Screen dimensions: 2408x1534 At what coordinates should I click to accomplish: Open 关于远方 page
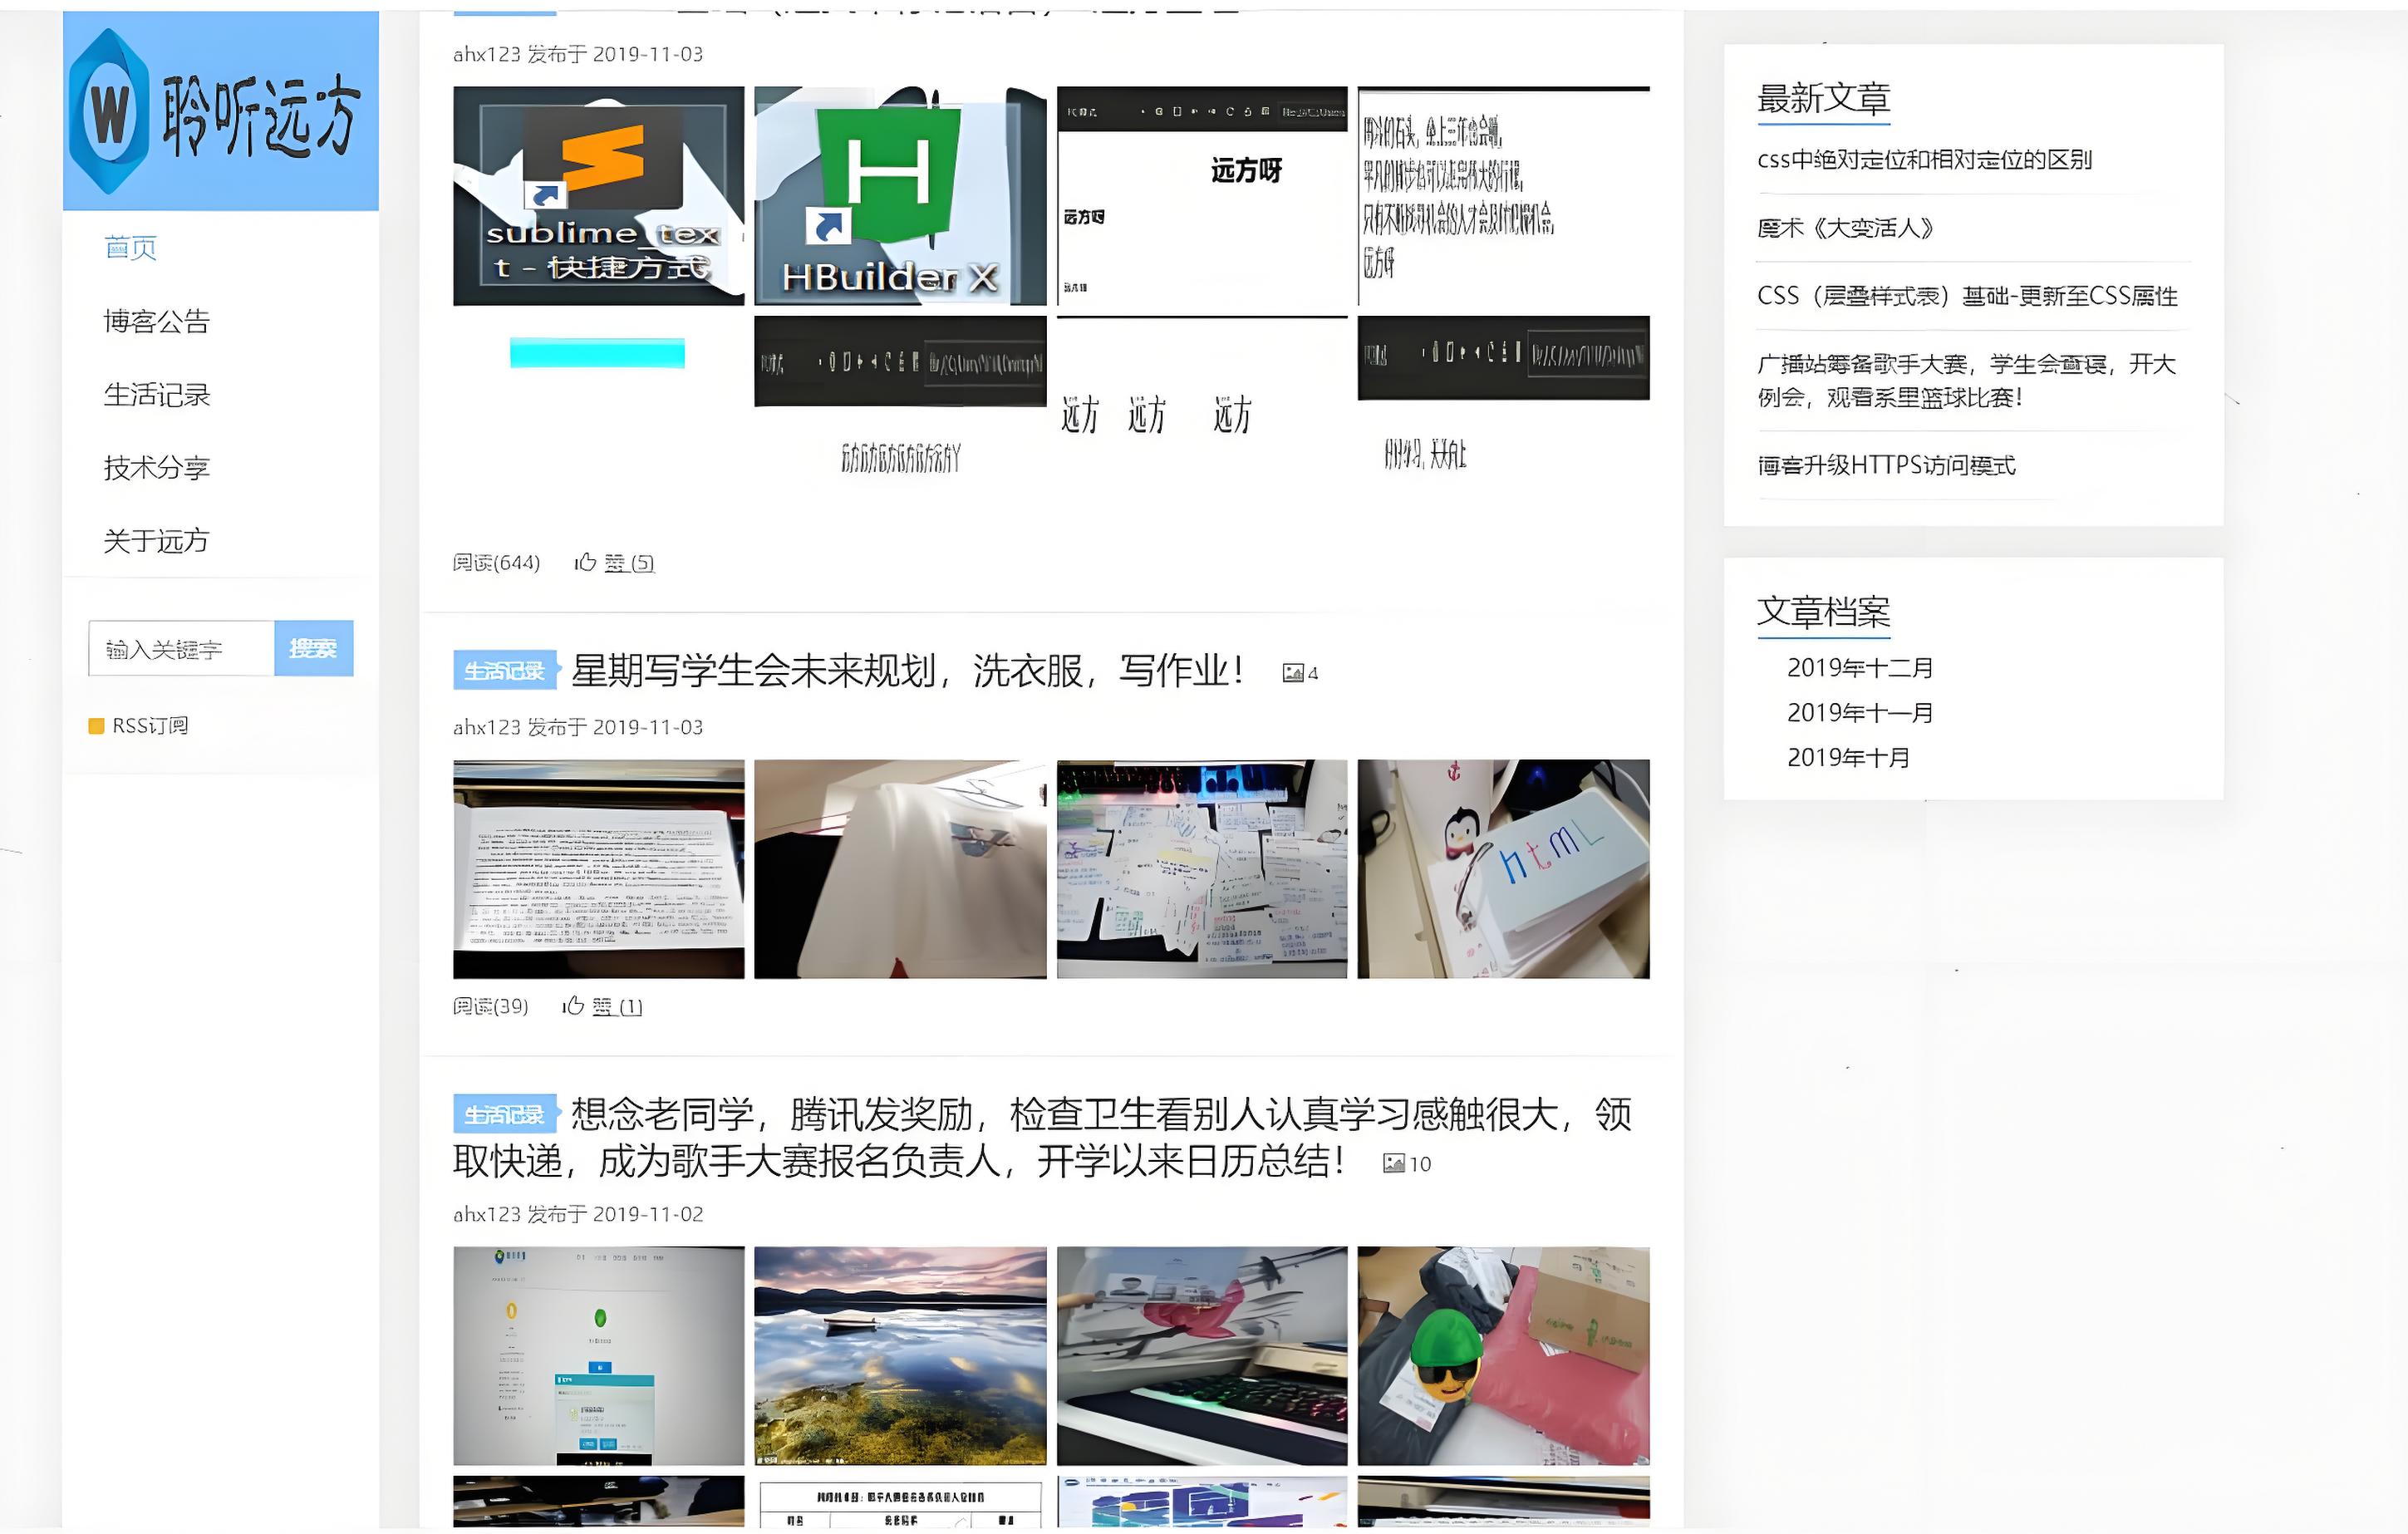pos(157,541)
